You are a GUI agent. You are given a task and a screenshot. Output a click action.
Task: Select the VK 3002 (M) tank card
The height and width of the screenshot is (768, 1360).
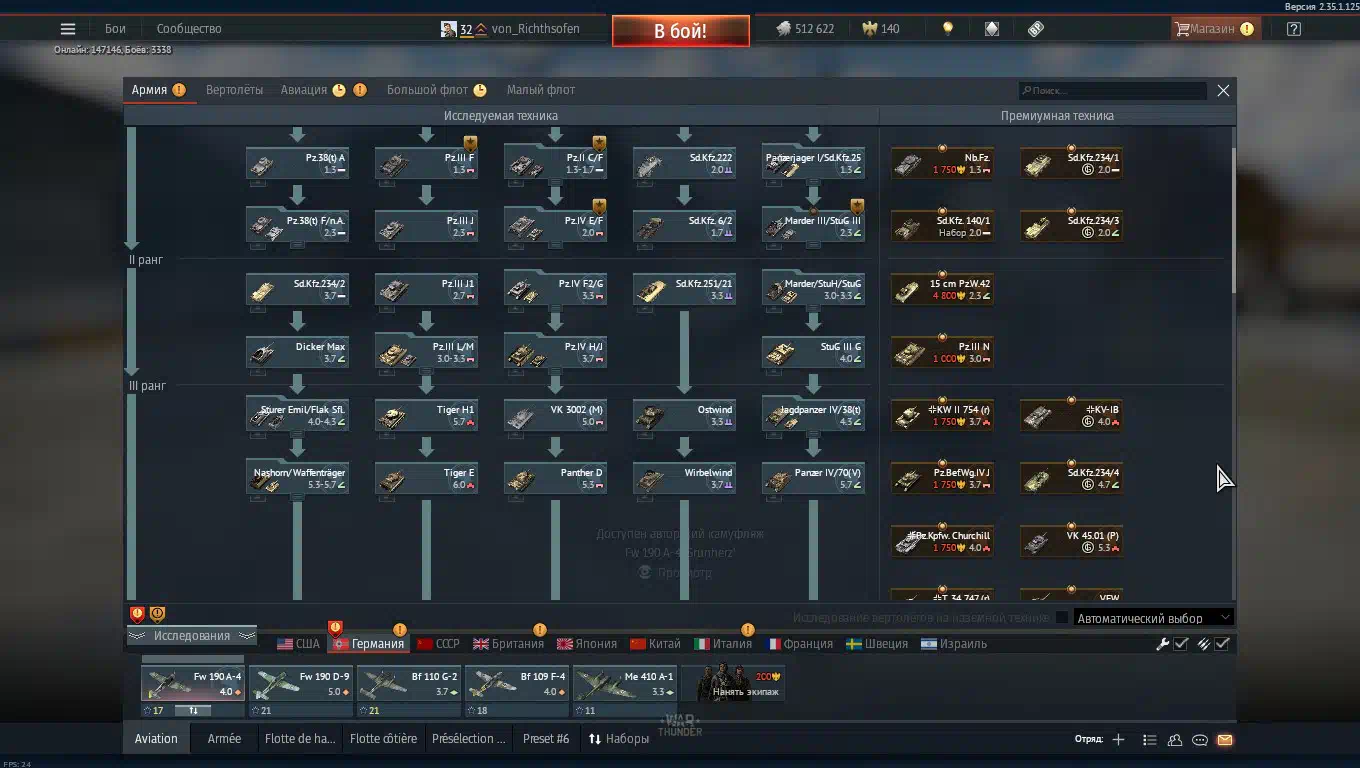555,415
